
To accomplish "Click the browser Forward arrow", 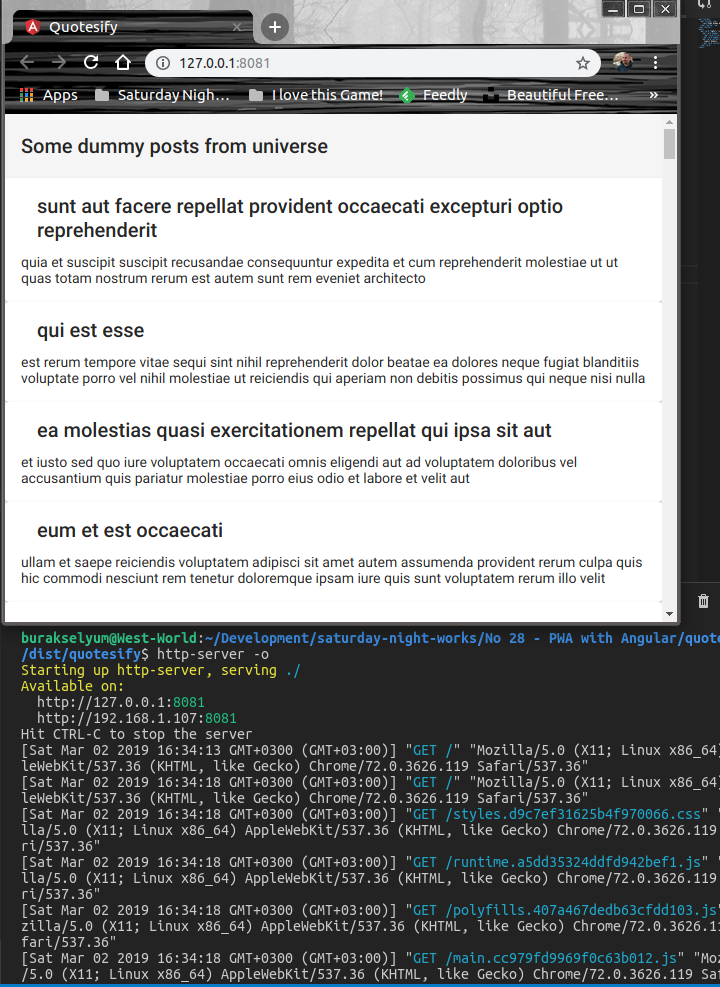I will click(x=59, y=63).
